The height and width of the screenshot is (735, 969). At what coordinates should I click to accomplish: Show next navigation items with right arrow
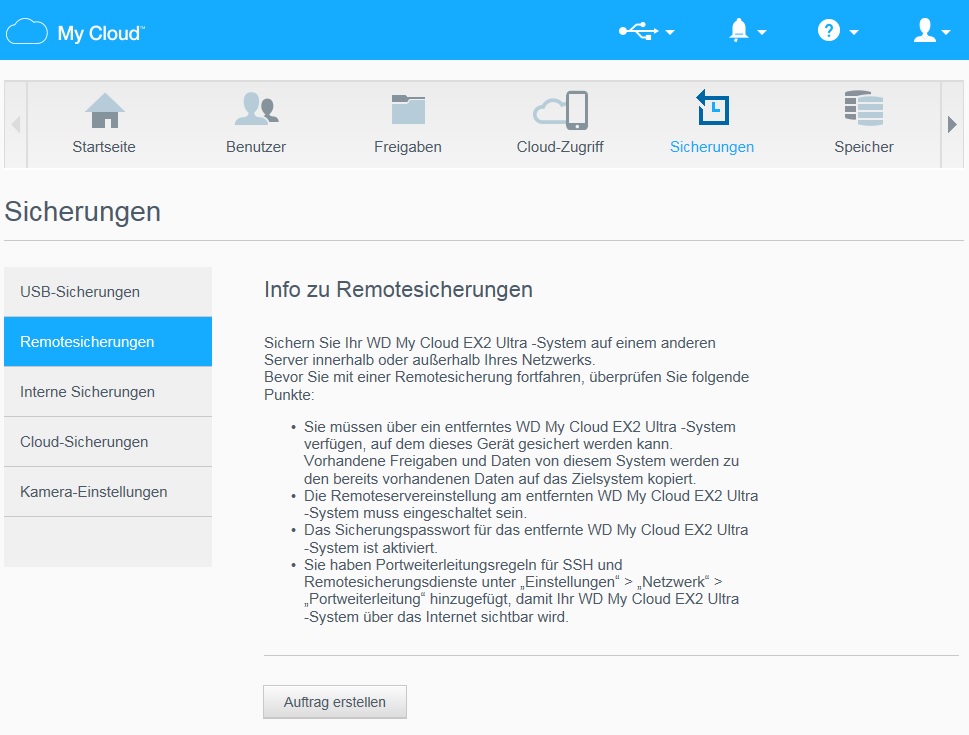click(x=952, y=124)
